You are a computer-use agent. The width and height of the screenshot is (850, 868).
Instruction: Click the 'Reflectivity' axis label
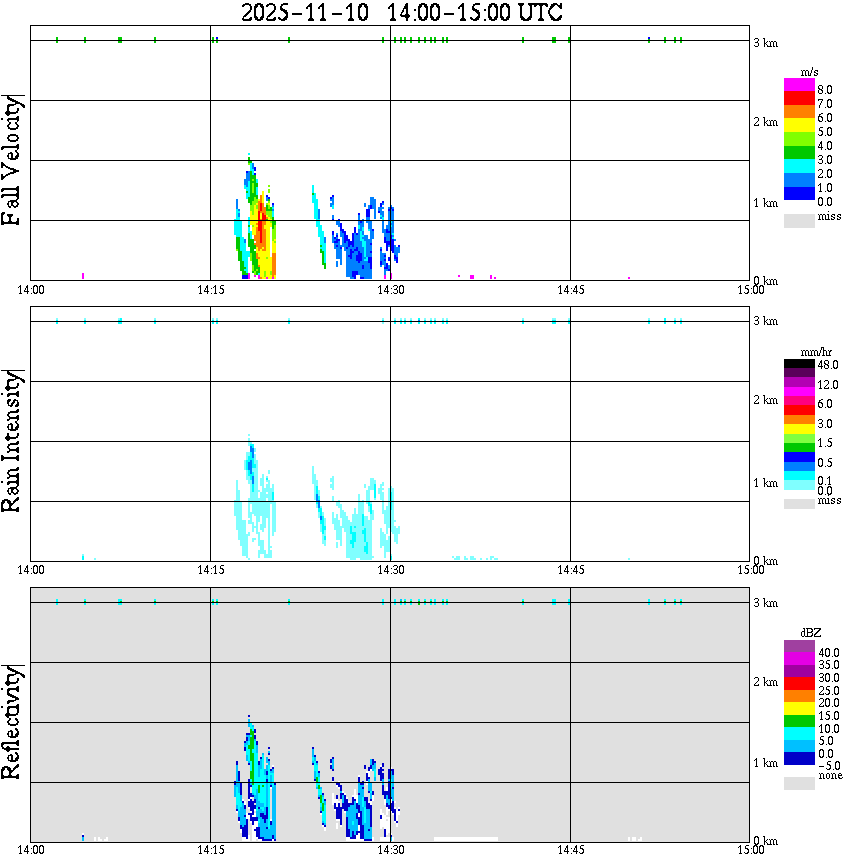tap(12, 722)
